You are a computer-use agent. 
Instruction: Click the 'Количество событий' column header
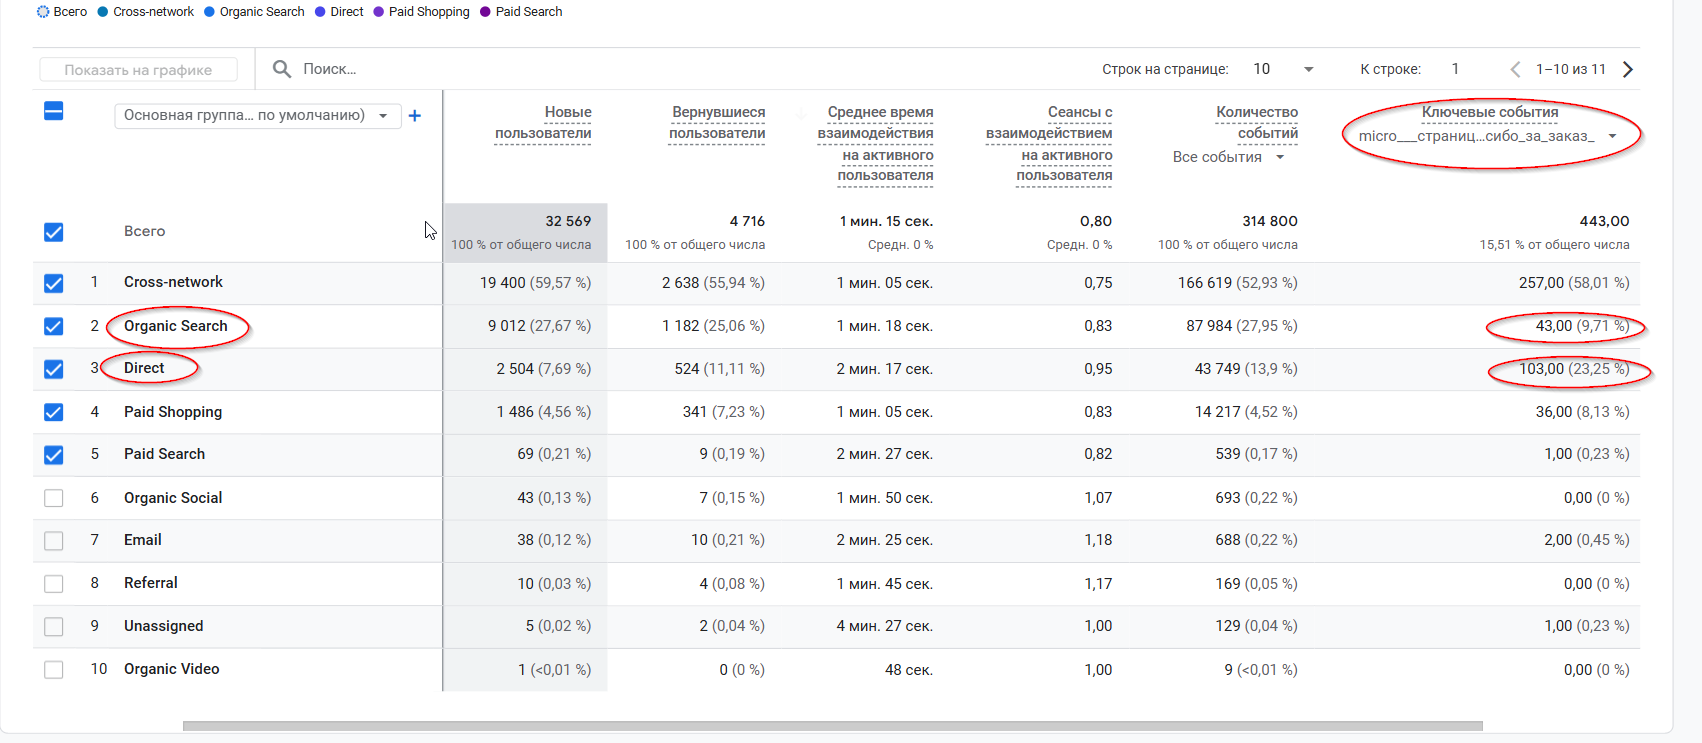pos(1256,122)
